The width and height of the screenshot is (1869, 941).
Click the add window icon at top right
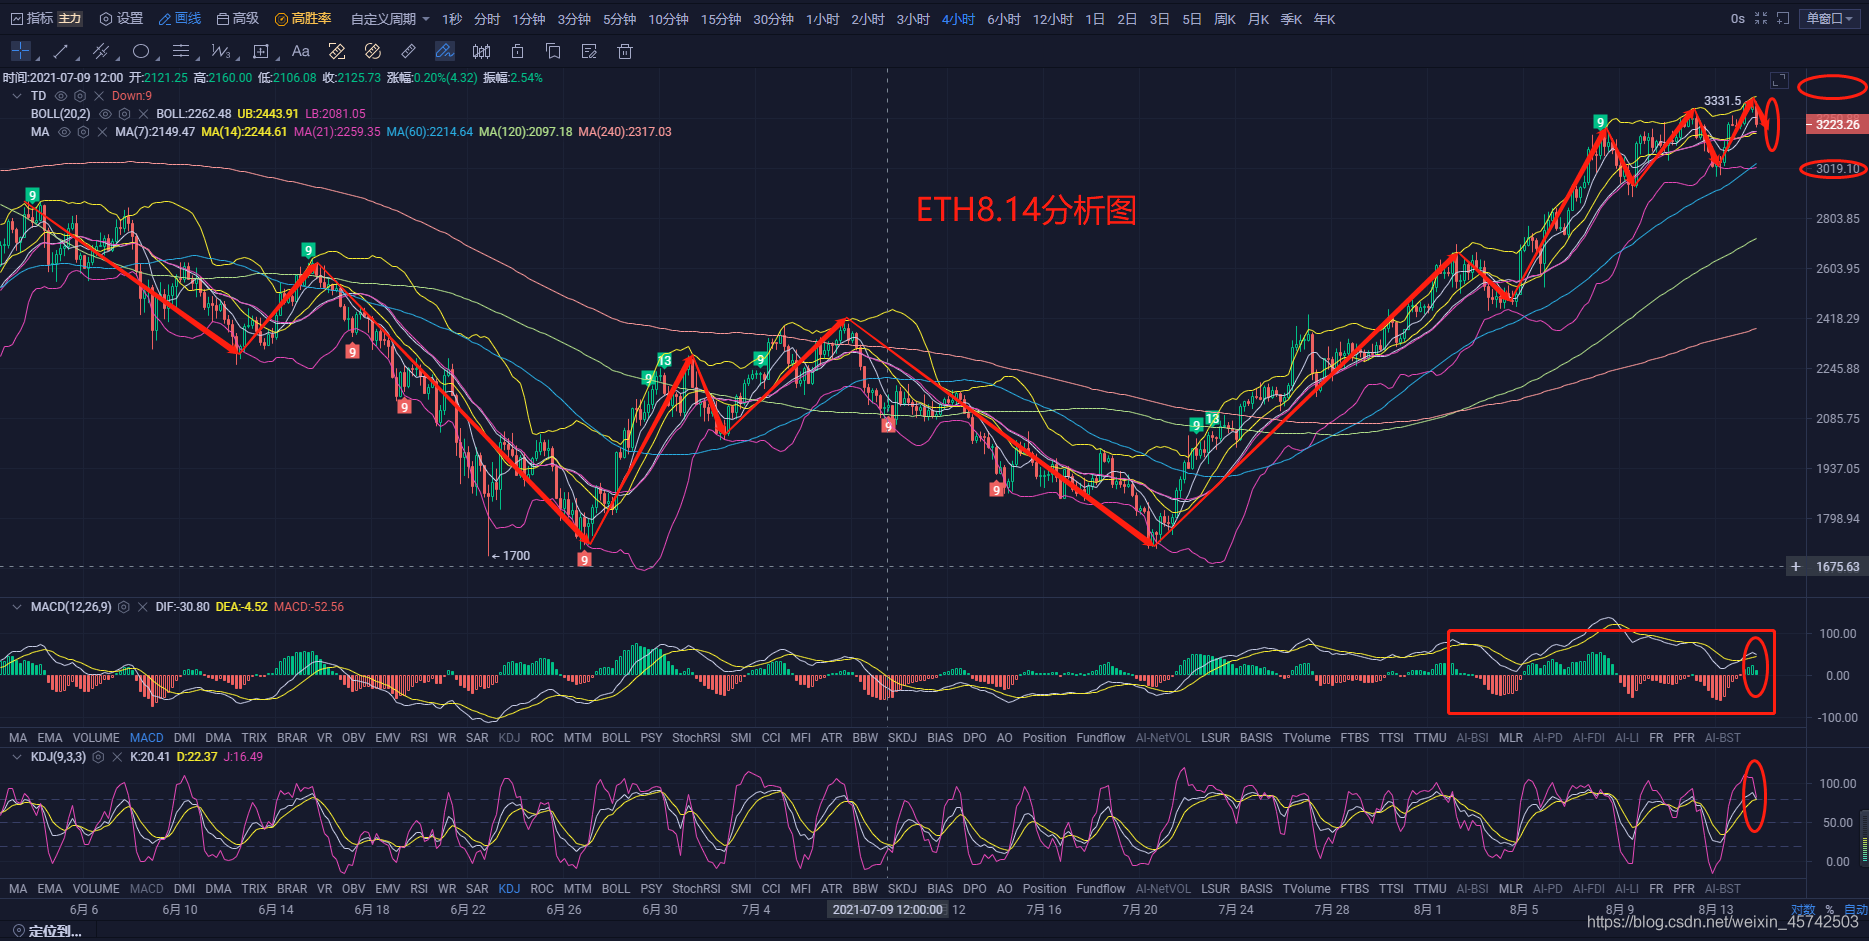click(1783, 18)
